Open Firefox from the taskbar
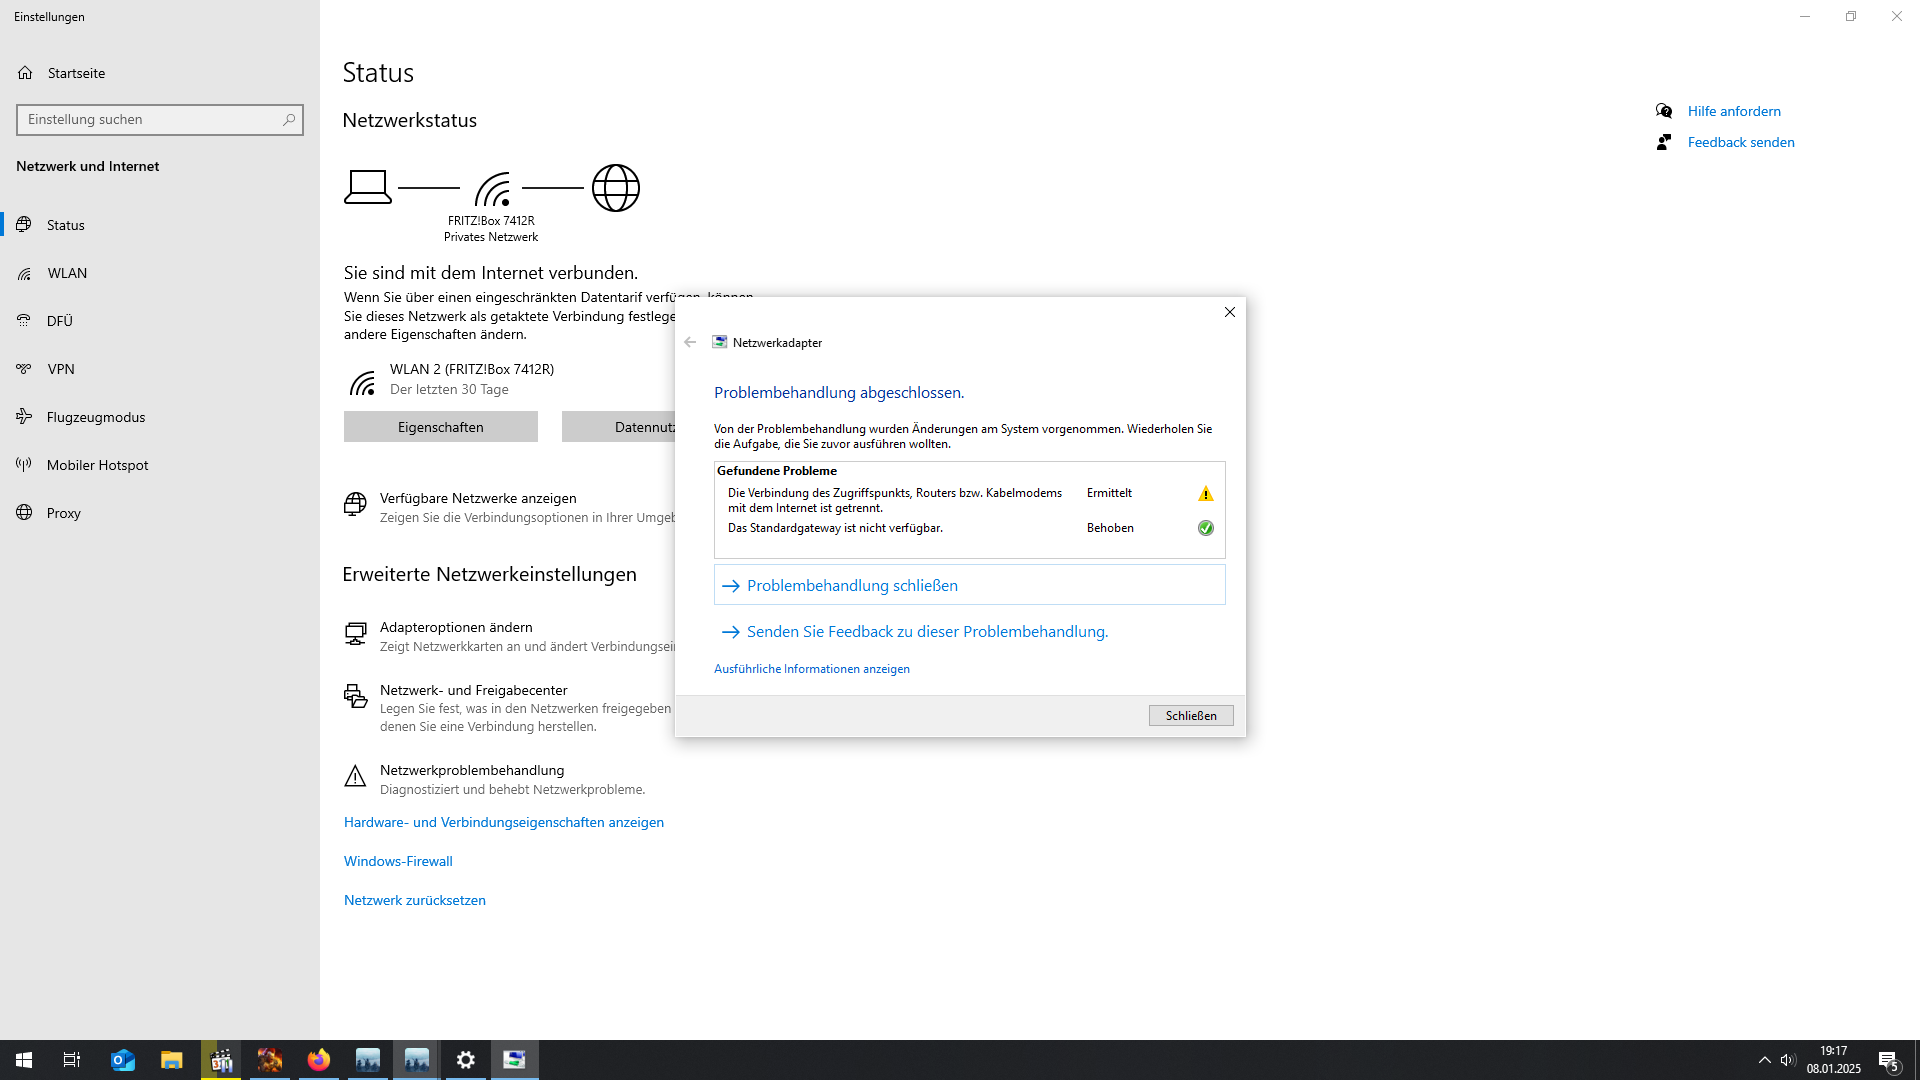Viewport: 1920px width, 1080px height. click(x=319, y=1060)
